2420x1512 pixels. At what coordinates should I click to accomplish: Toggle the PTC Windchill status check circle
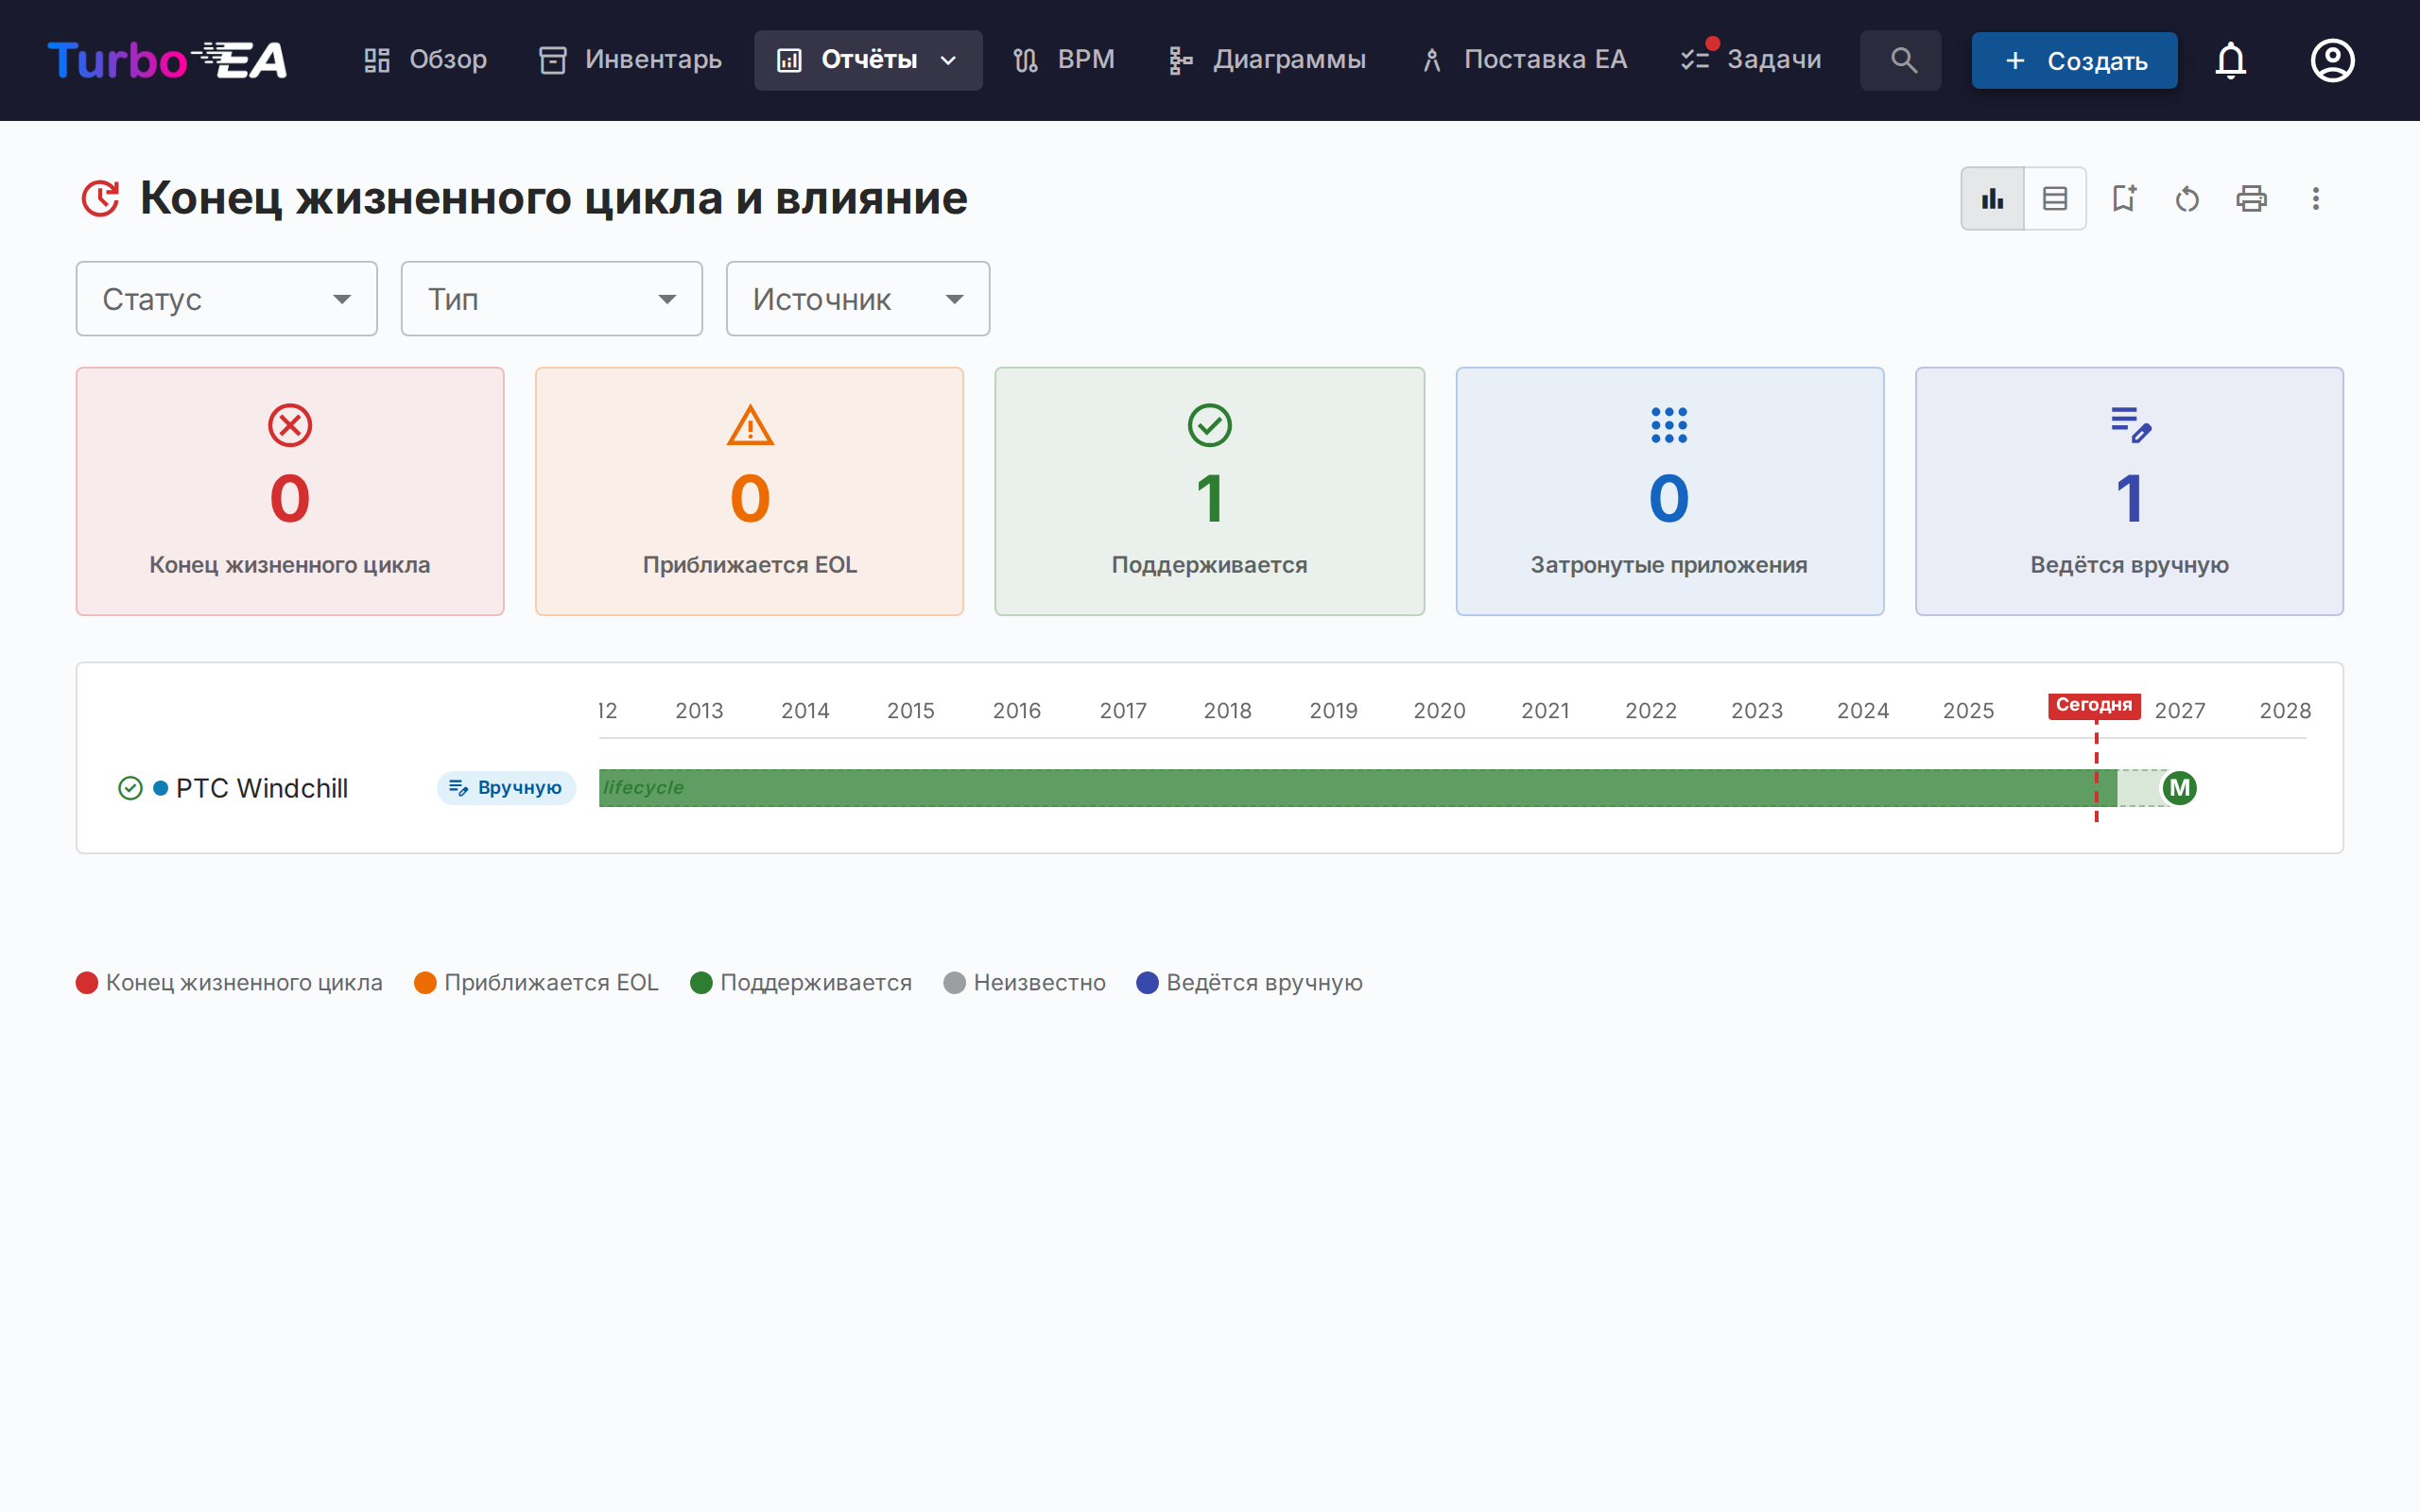tap(130, 788)
